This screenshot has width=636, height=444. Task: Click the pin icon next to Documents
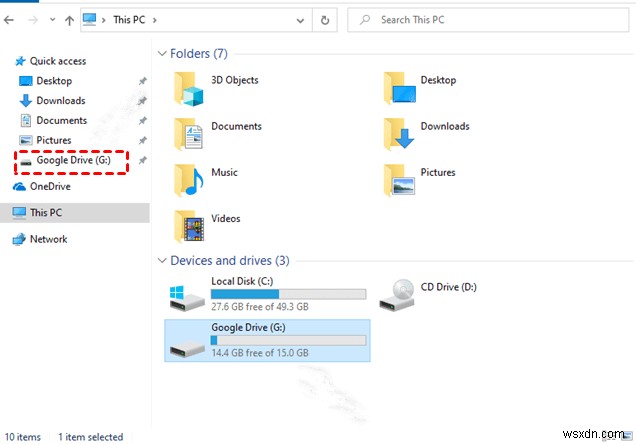(x=142, y=120)
